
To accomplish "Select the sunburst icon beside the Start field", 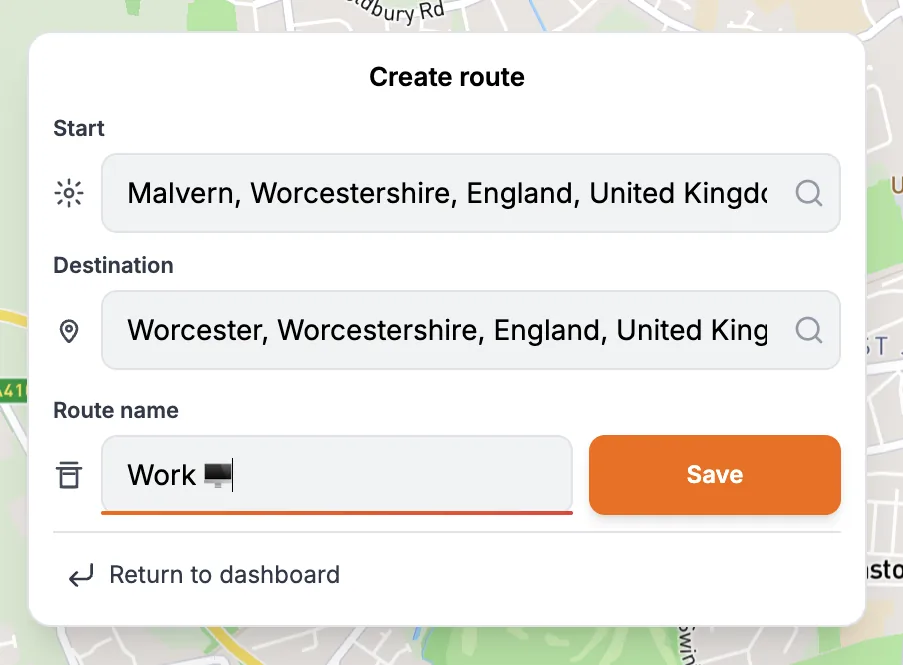I will tap(68, 193).
